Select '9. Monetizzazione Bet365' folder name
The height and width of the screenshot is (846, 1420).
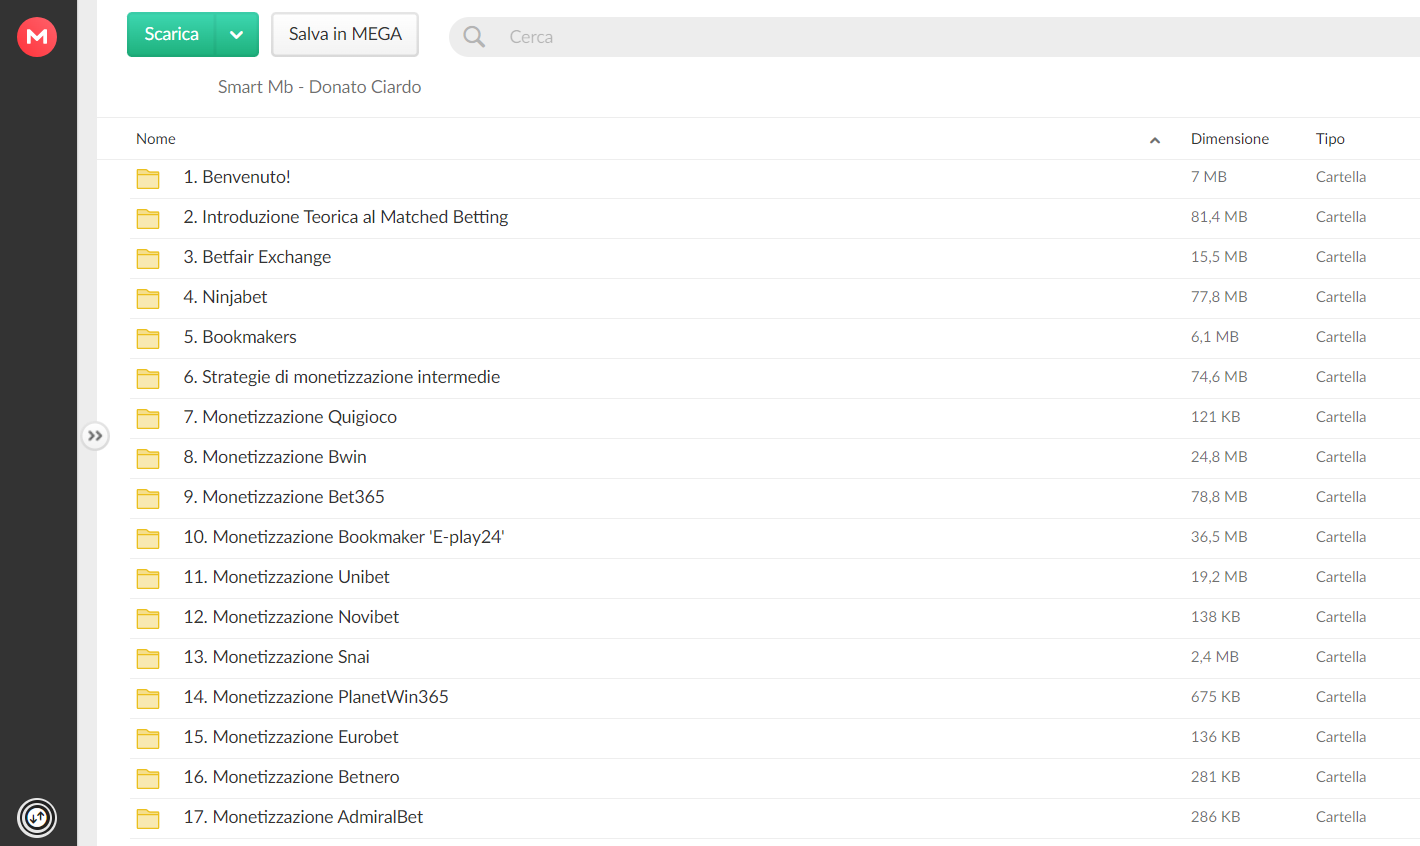click(284, 497)
